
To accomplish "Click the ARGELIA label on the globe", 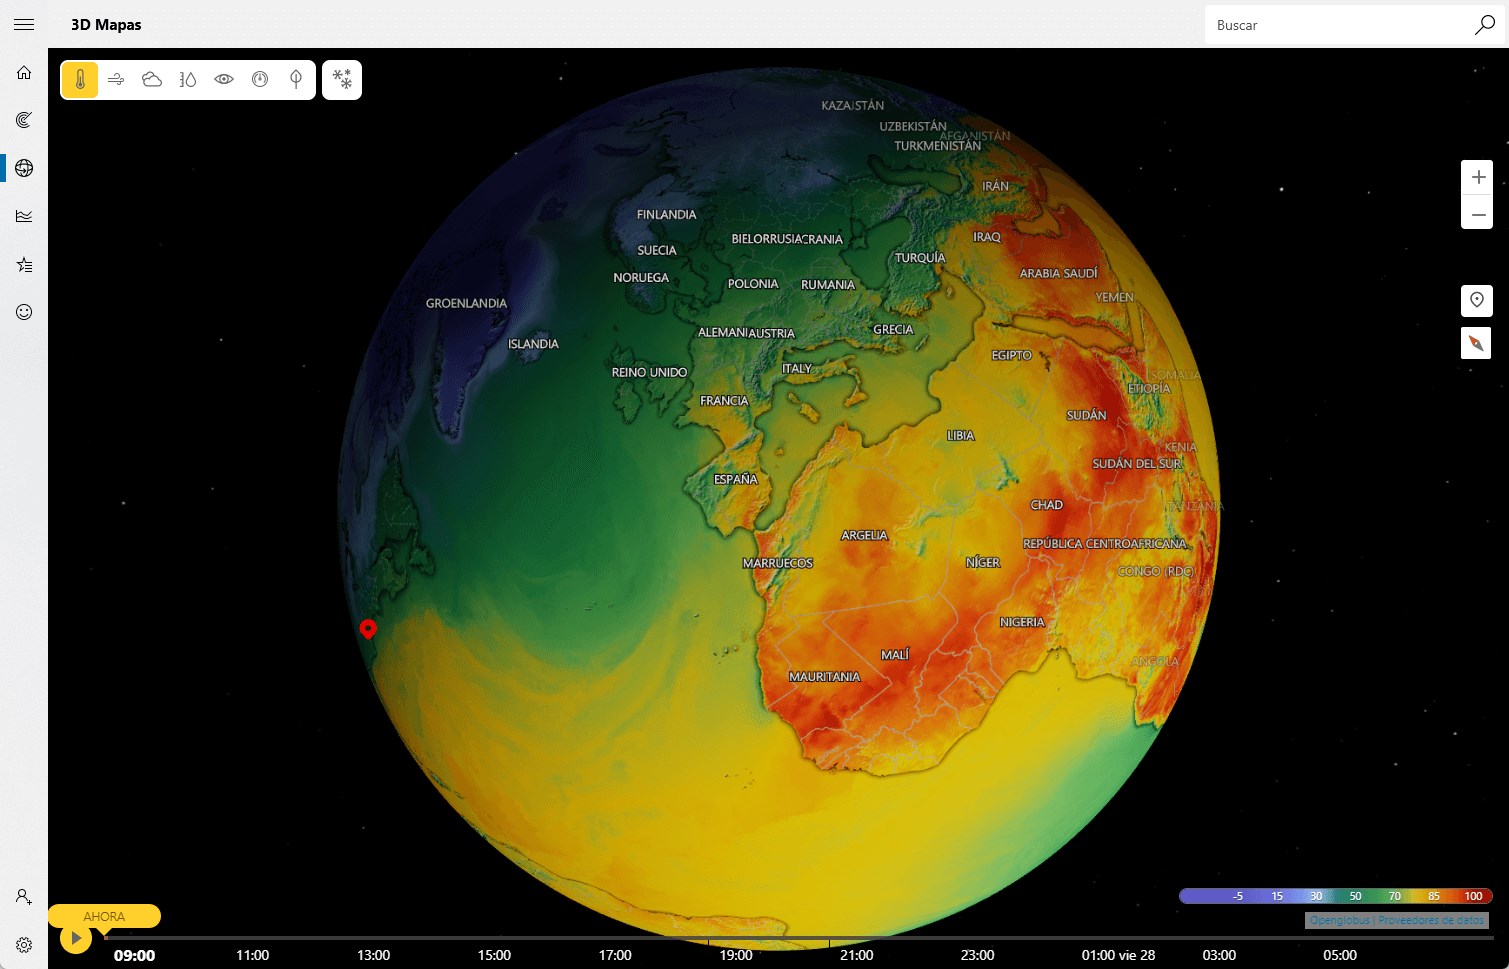I will (x=864, y=535).
